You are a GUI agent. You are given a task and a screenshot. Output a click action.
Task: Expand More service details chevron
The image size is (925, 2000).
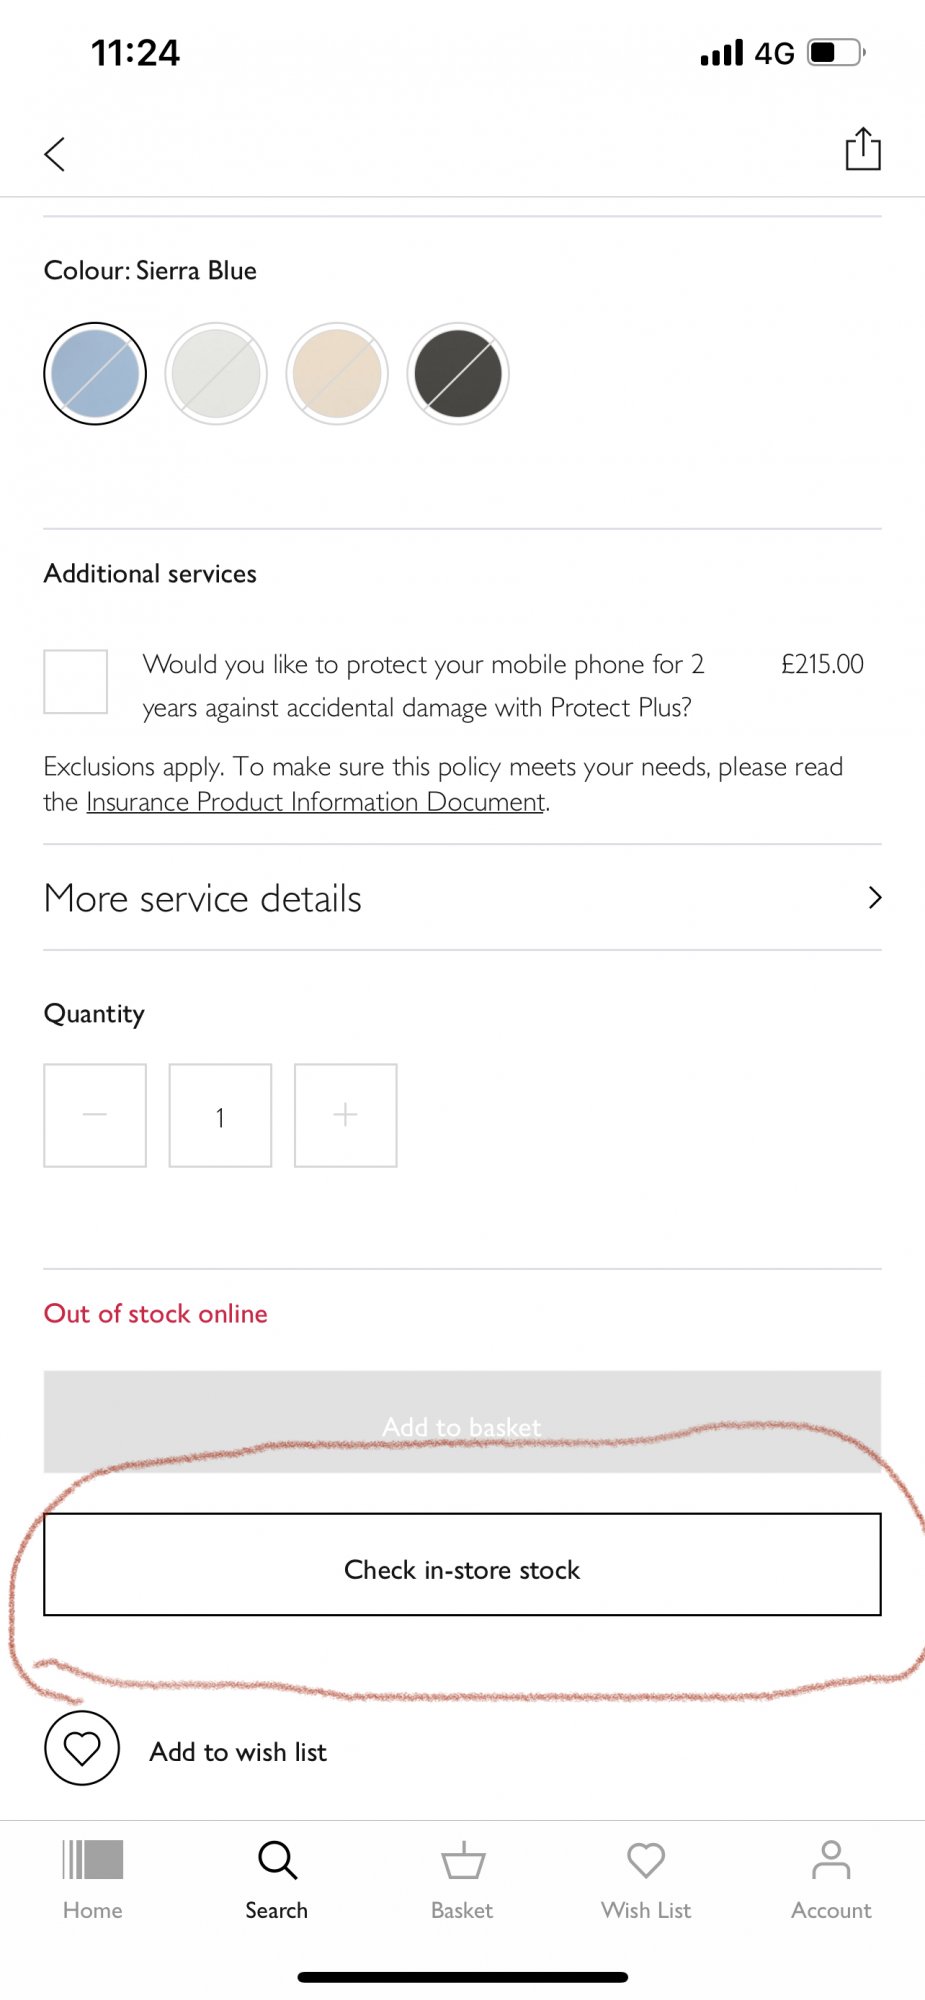(874, 898)
